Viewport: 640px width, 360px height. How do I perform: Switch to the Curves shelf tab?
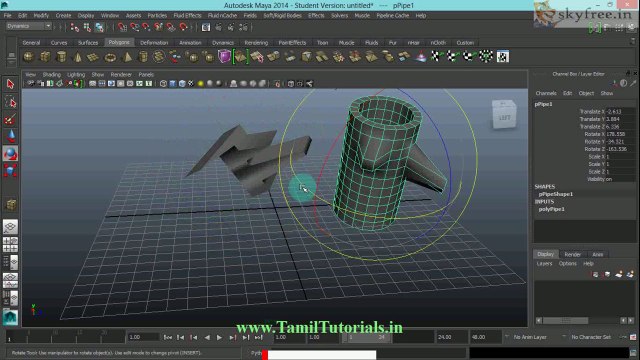click(59, 42)
